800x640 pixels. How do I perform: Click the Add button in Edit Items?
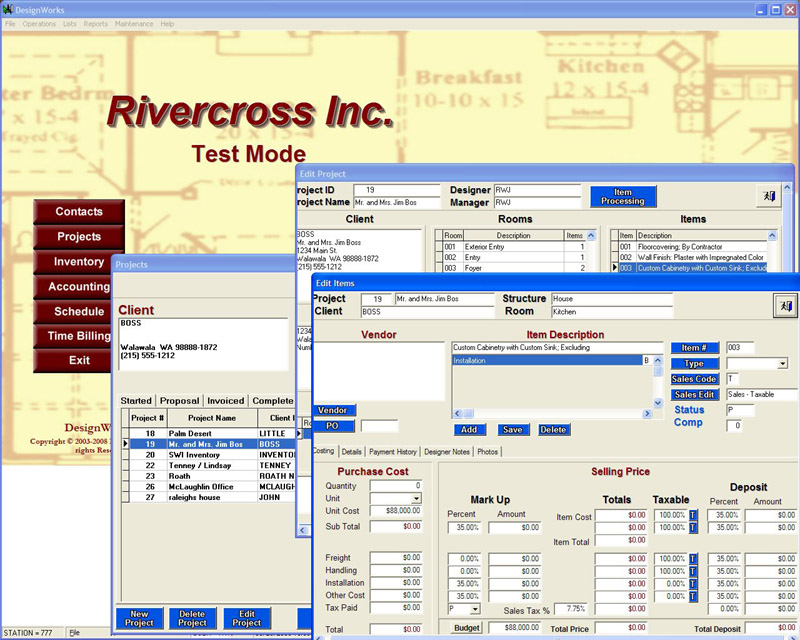click(x=469, y=430)
